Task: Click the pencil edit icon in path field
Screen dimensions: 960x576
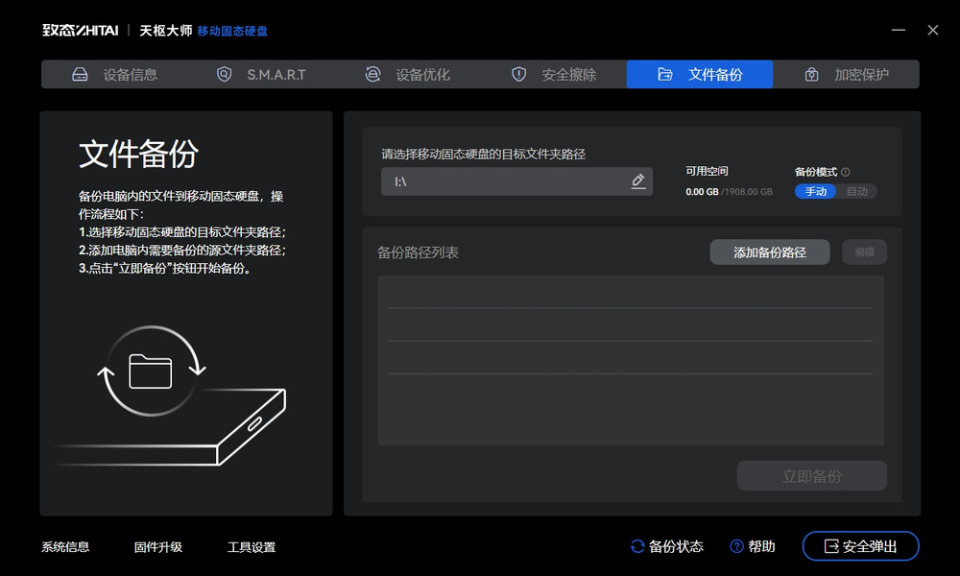Action: pos(638,181)
